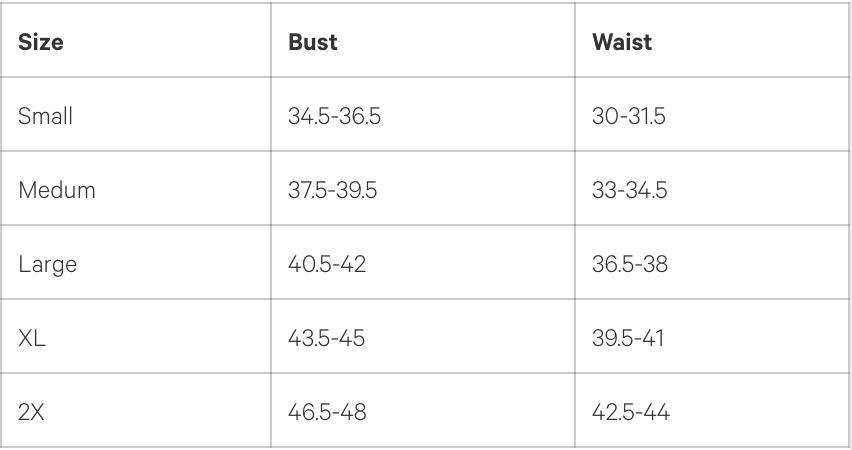The image size is (852, 450).
Task: Click the 2X waist value 42.5-44
Action: [628, 412]
